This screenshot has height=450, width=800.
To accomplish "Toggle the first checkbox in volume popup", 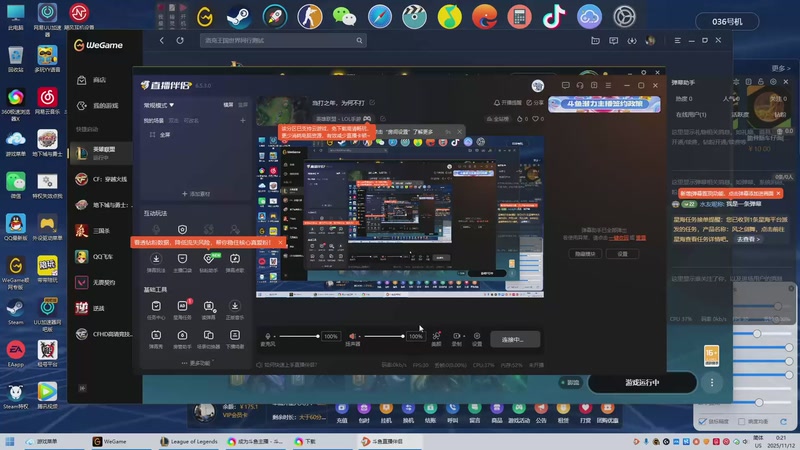I will [x=703, y=421].
